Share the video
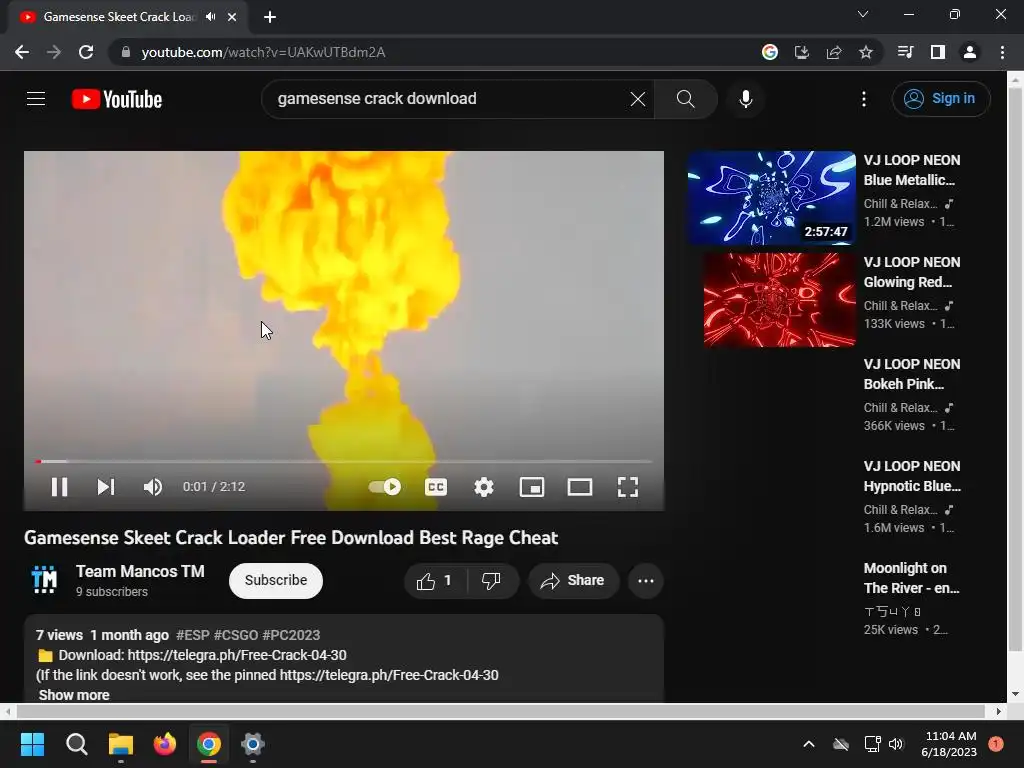Screen dimensions: 1024x768 coord(573,581)
